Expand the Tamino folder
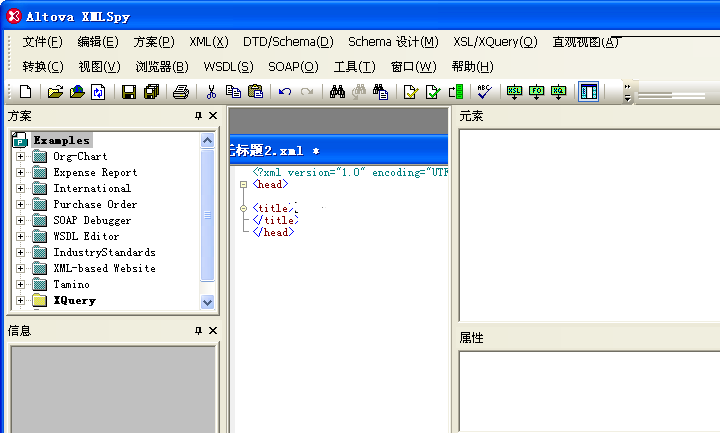Viewport: 720px width, 433px height. [x=20, y=284]
